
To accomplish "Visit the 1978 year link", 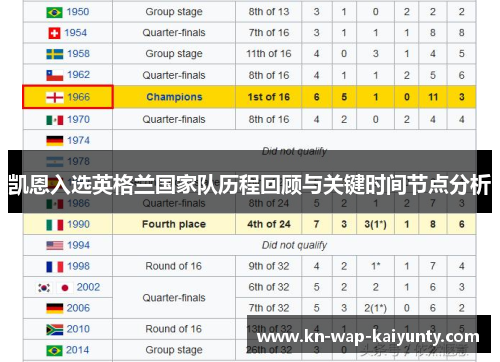I will point(78,161).
